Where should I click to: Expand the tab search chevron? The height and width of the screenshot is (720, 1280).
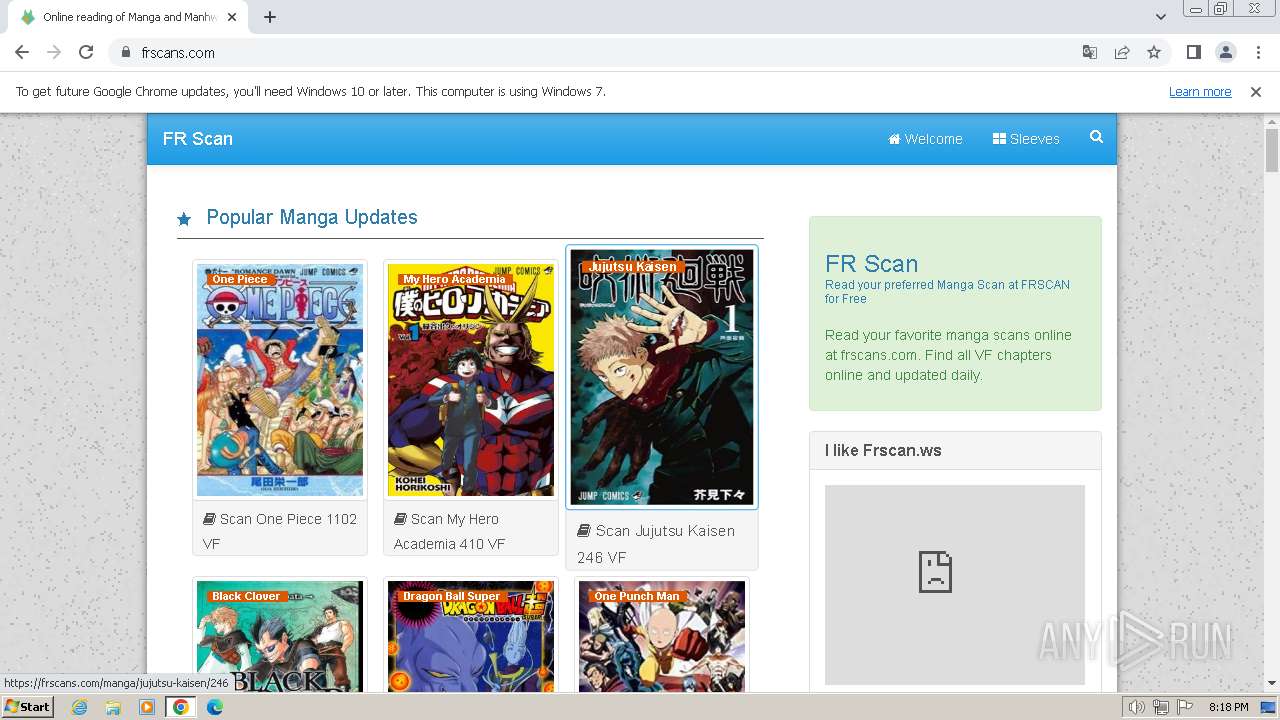(x=1160, y=17)
